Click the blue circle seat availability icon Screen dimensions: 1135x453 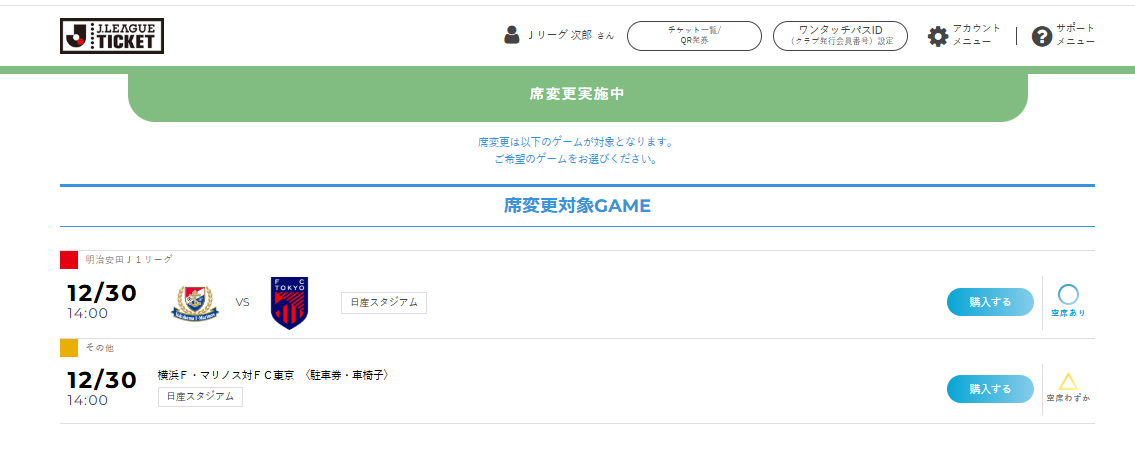click(x=1068, y=295)
